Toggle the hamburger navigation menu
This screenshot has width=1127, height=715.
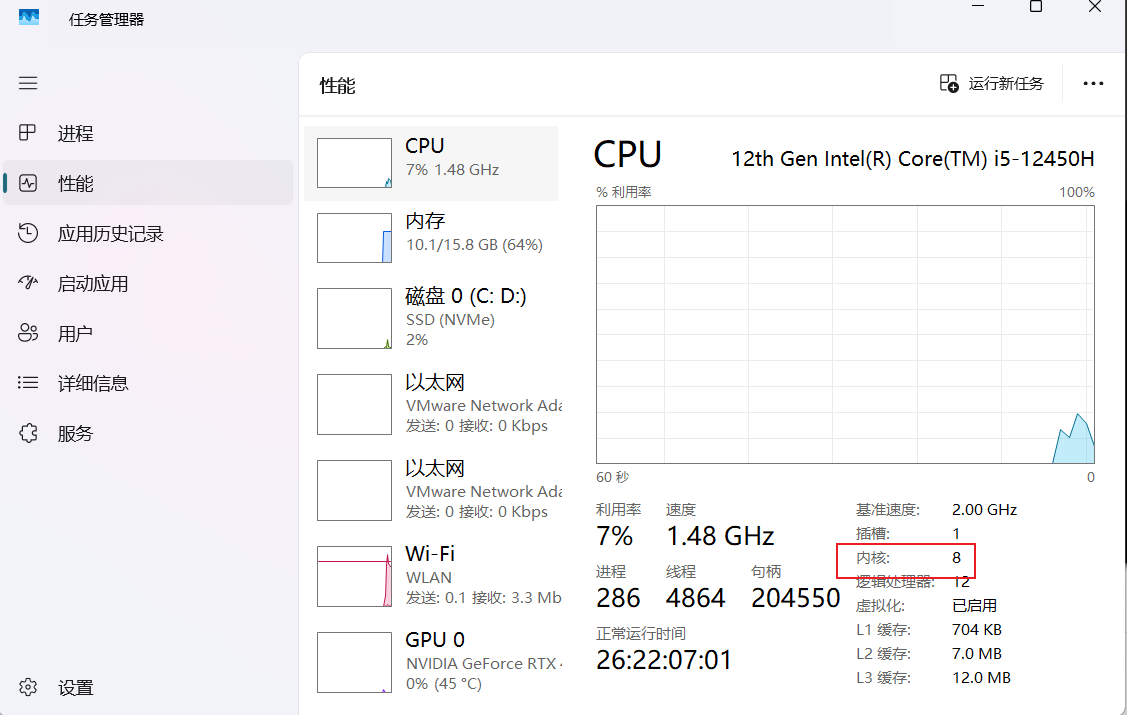coord(28,83)
